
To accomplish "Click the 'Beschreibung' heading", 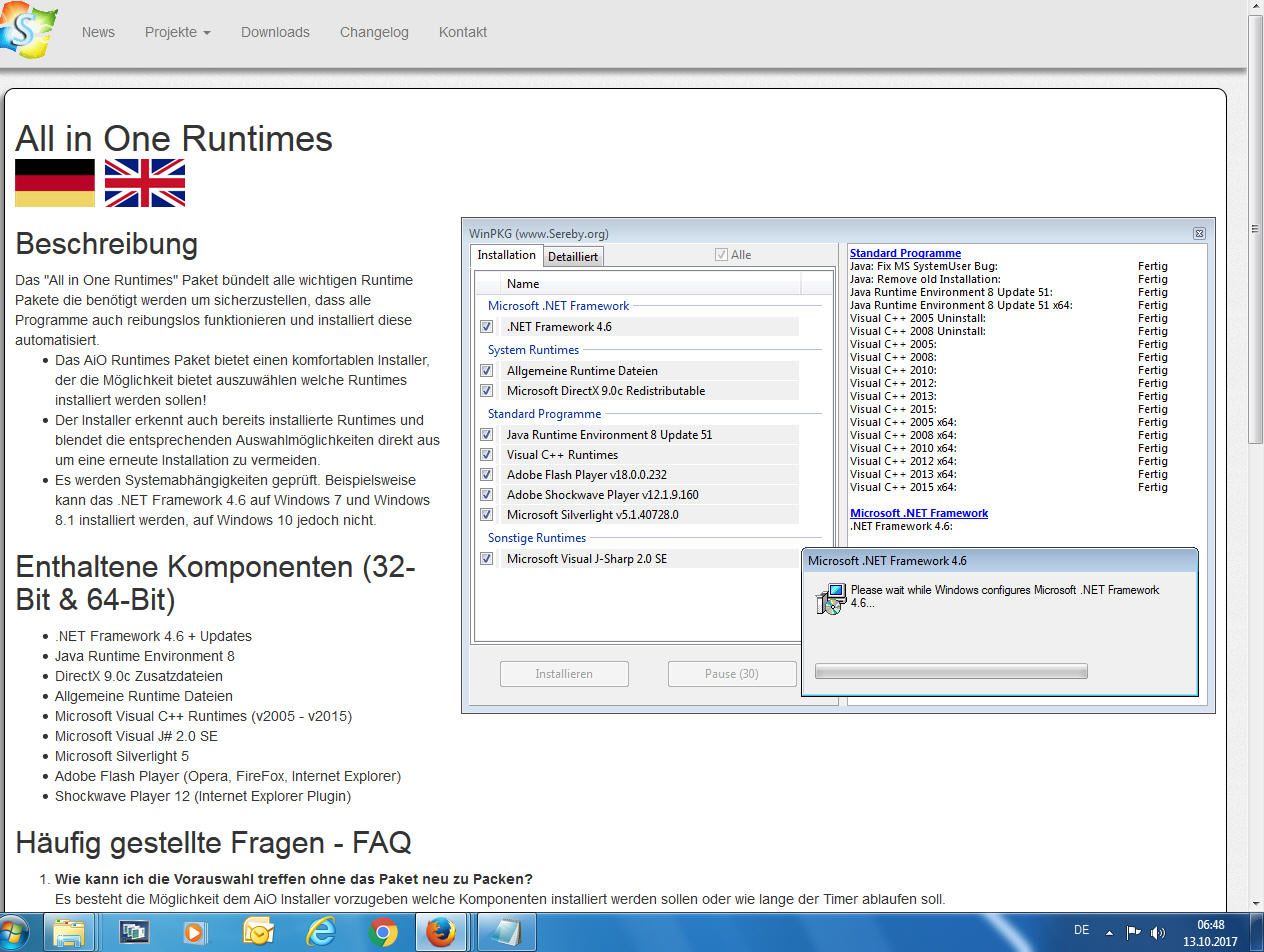I will click(107, 244).
